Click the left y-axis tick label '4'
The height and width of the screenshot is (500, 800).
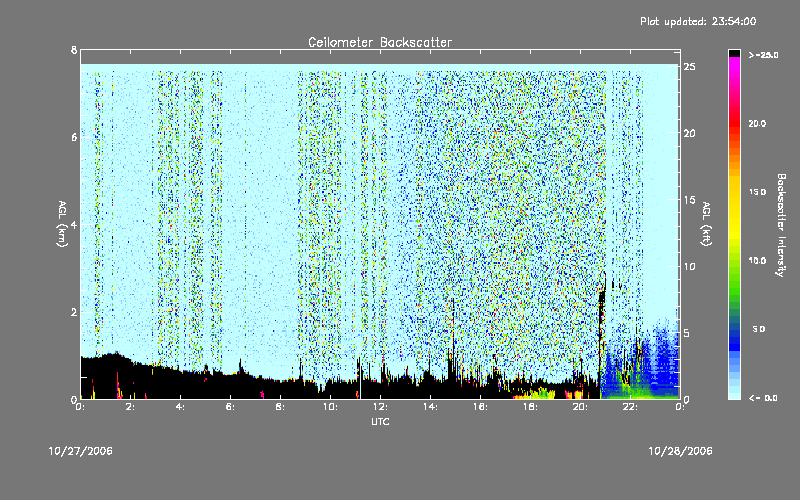[x=74, y=224]
